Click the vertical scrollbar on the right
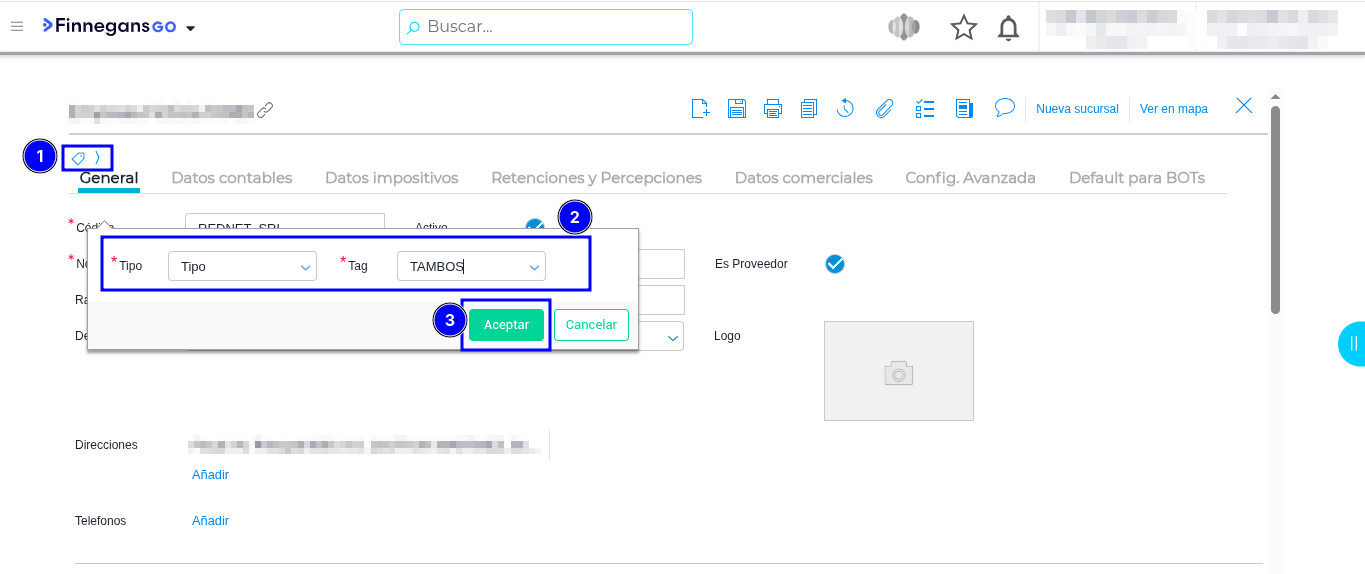Image resolution: width=1365 pixels, height=574 pixels. click(1275, 210)
